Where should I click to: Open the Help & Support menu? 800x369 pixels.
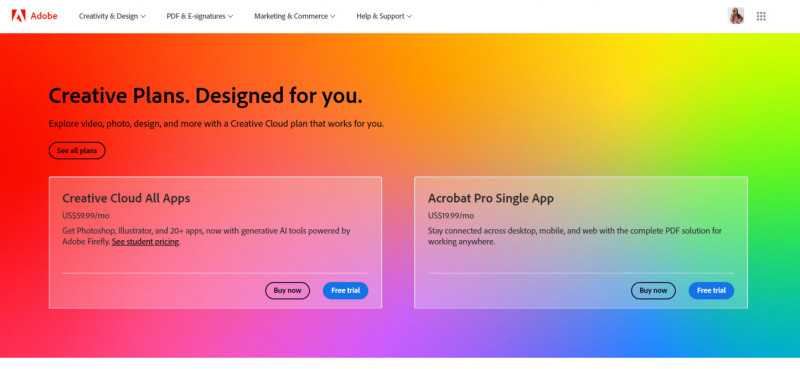tap(384, 16)
